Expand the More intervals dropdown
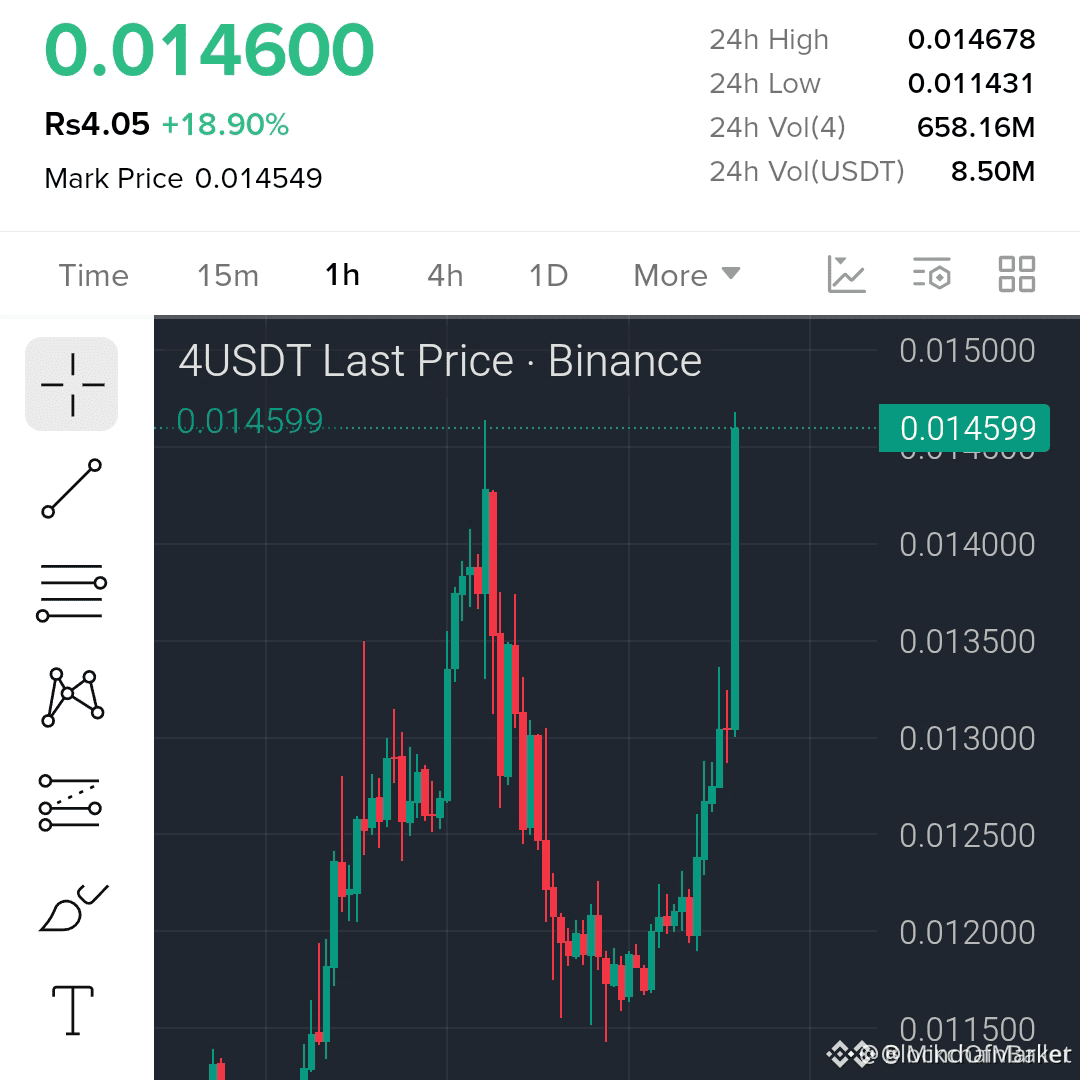 point(687,276)
